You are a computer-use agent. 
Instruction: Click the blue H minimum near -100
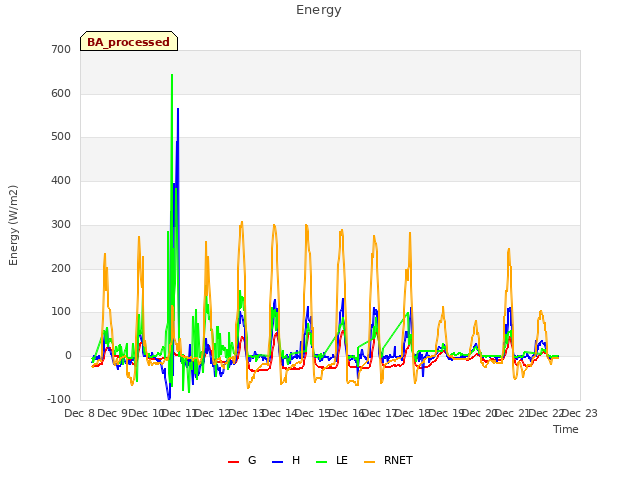[x=169, y=398]
